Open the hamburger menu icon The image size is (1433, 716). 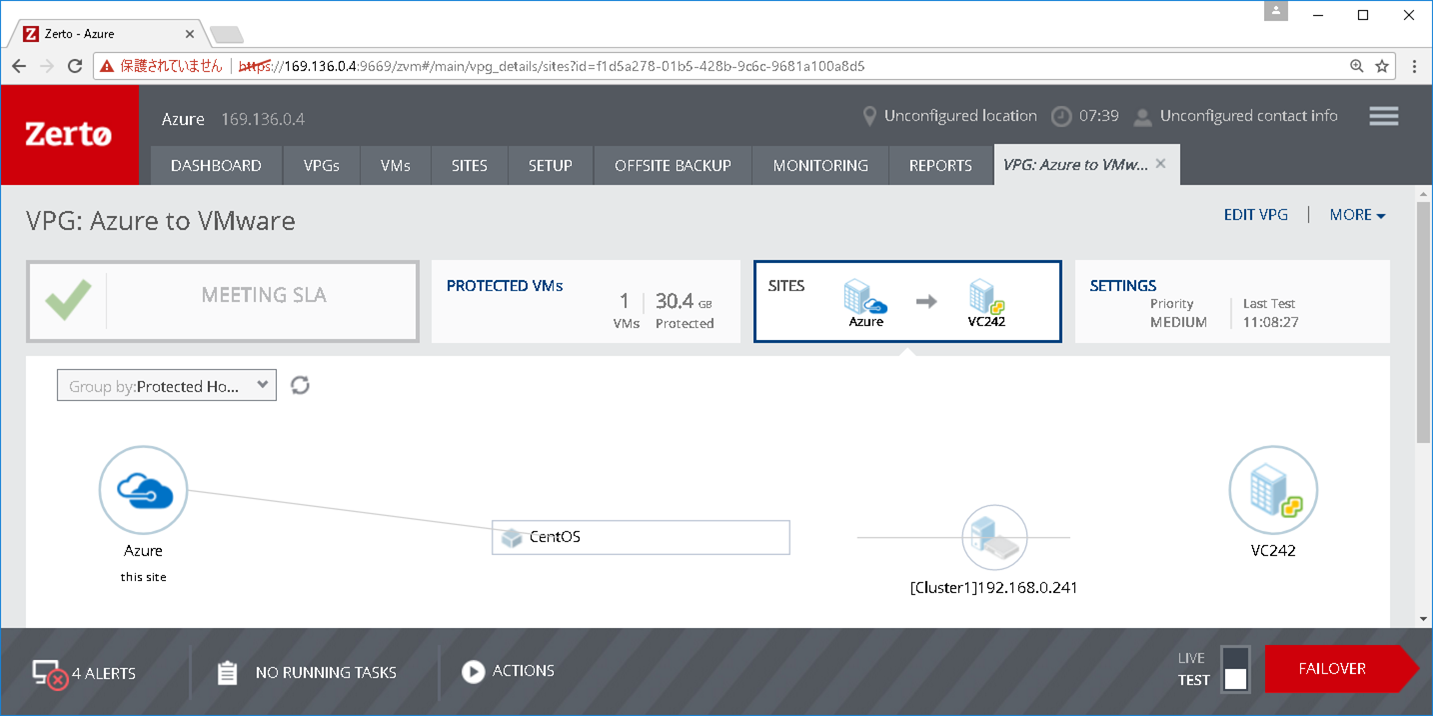tap(1384, 116)
